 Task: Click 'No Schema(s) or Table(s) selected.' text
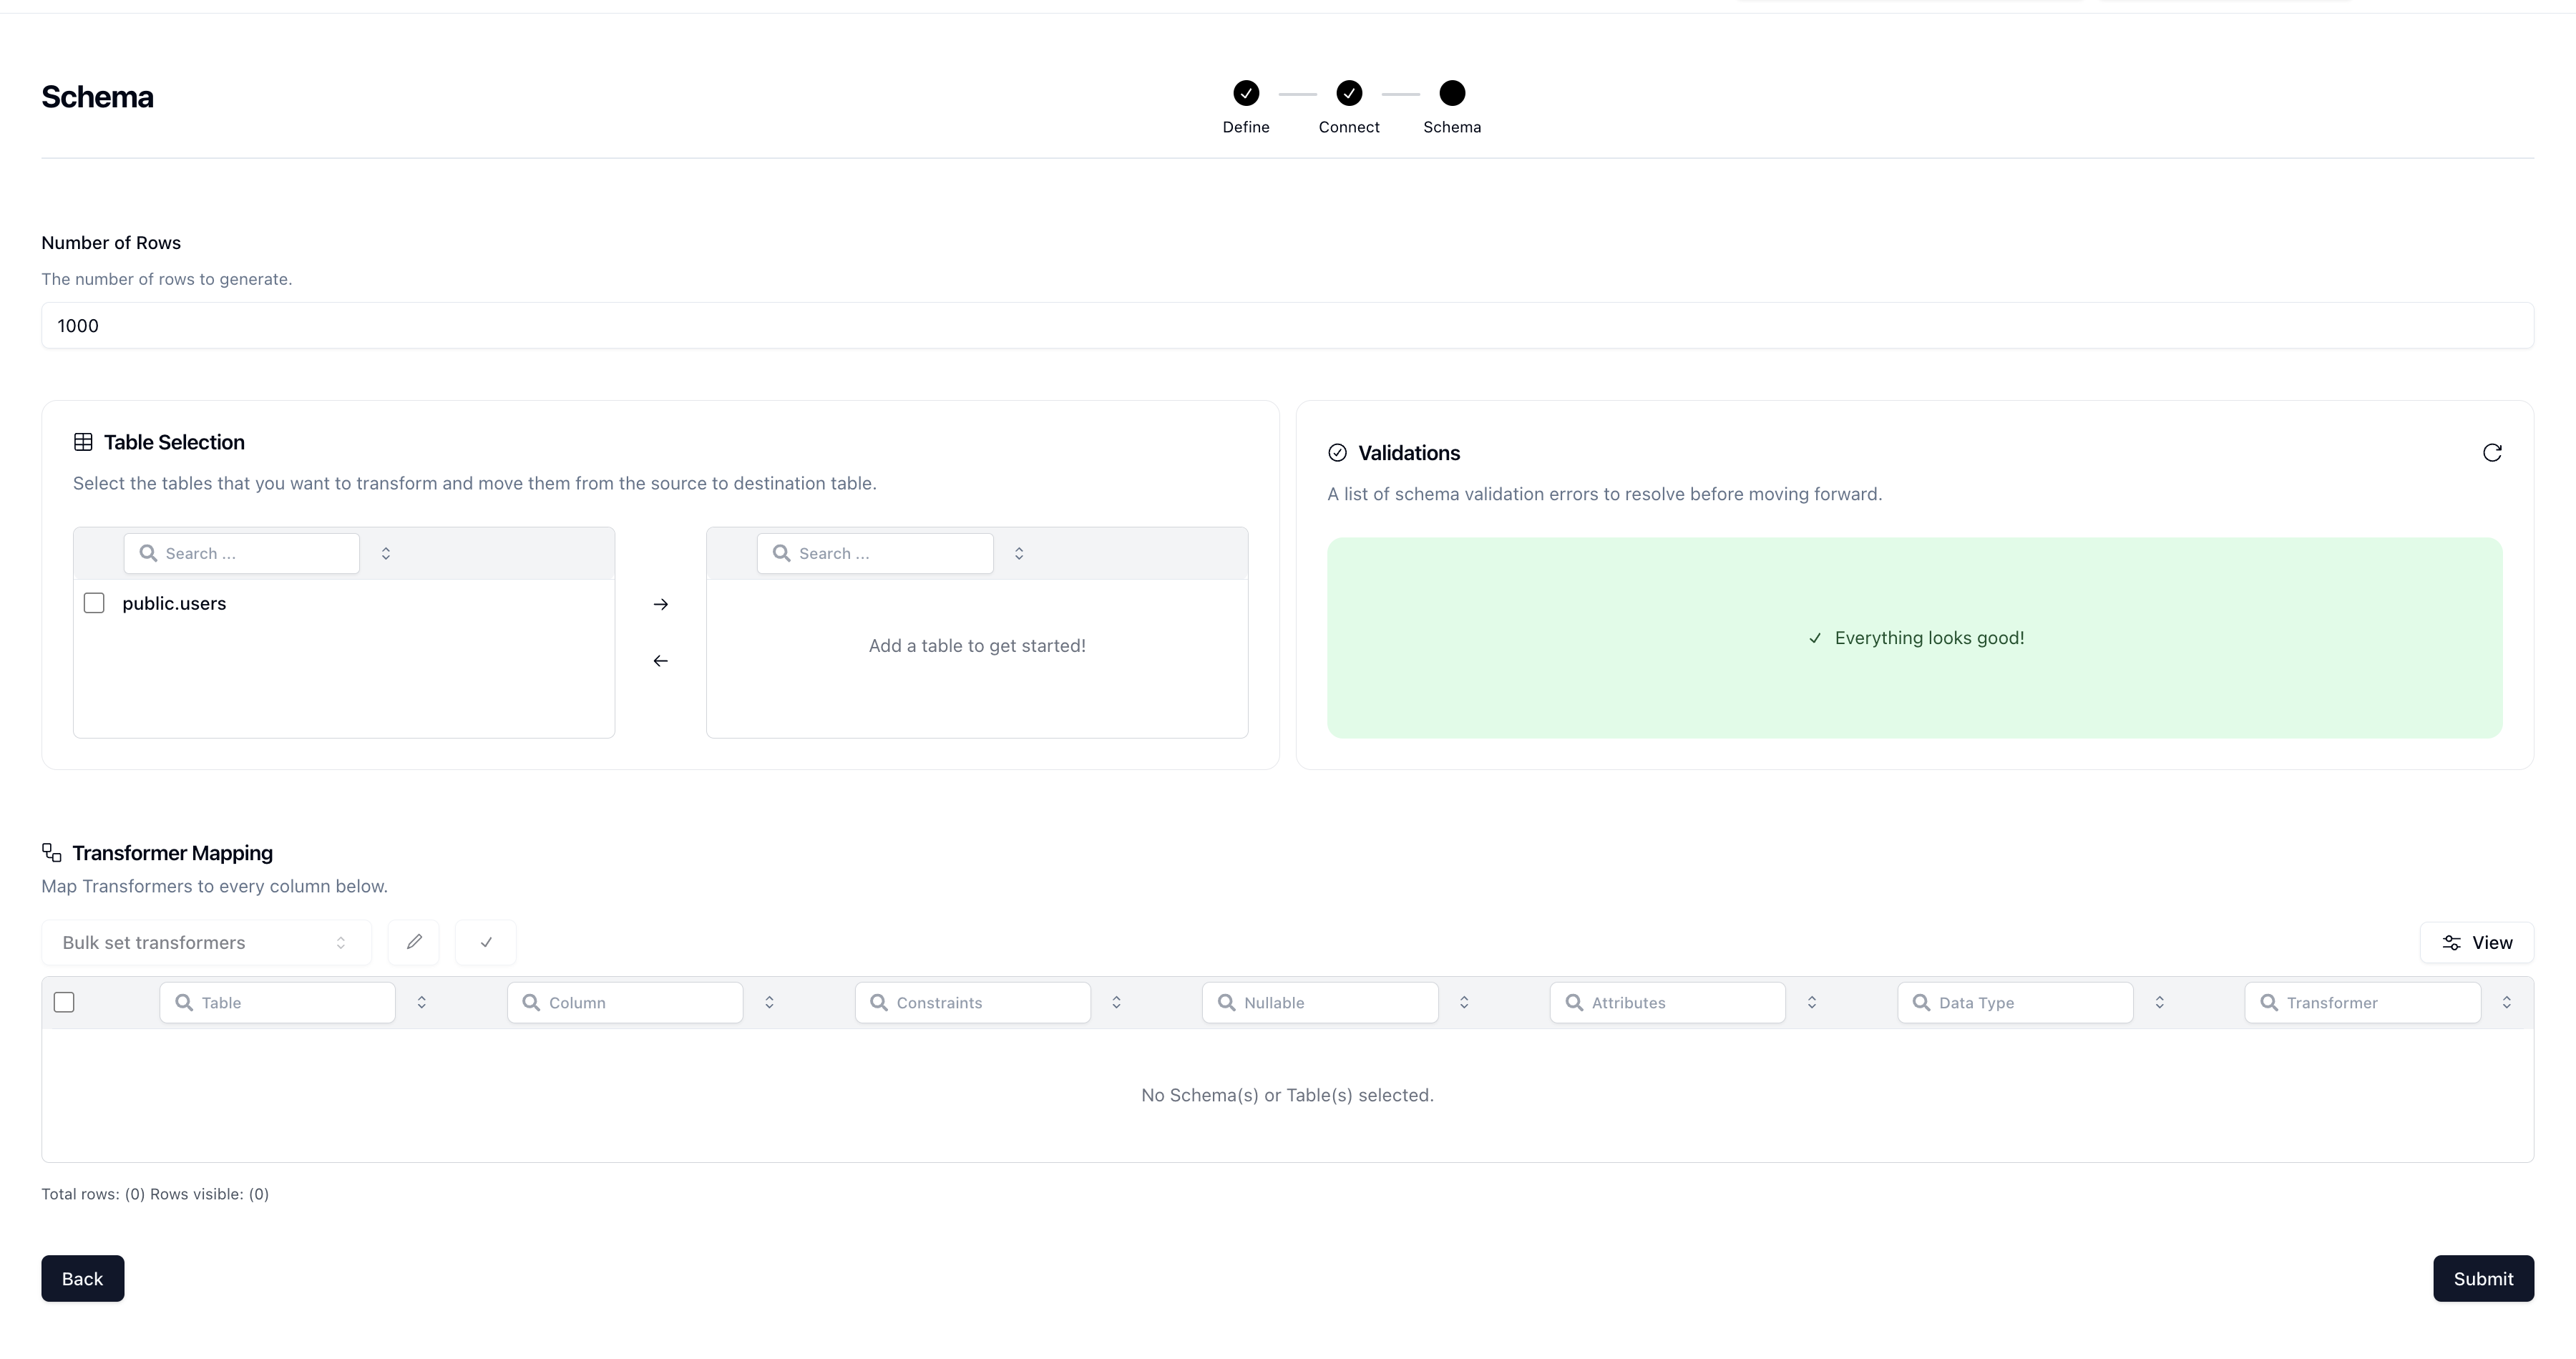[x=1287, y=1095]
